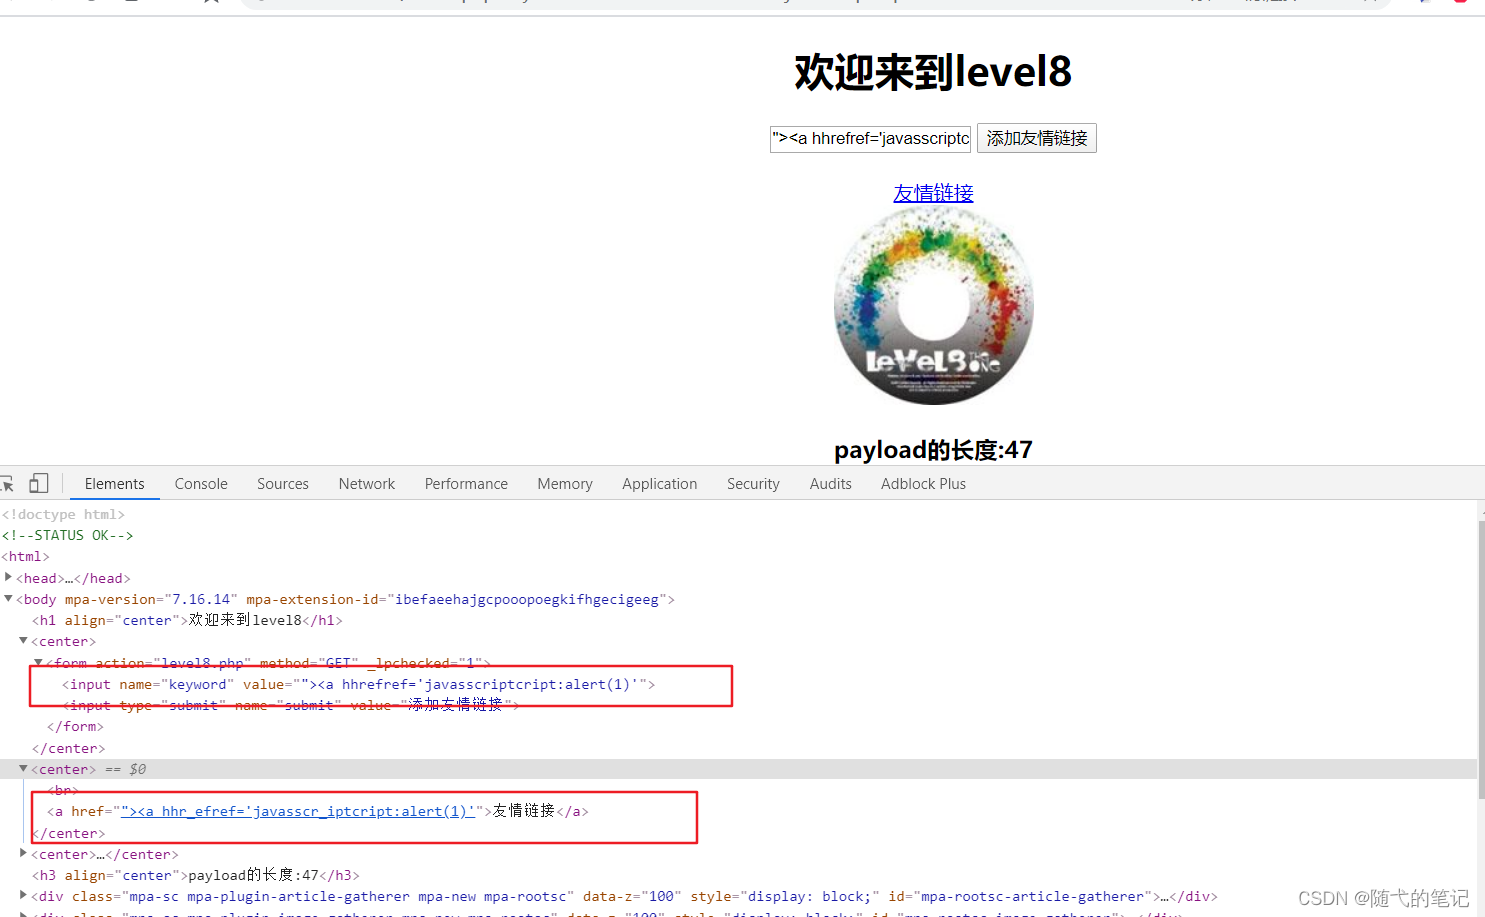
Task: Collapse the body element node
Action: click(x=8, y=598)
